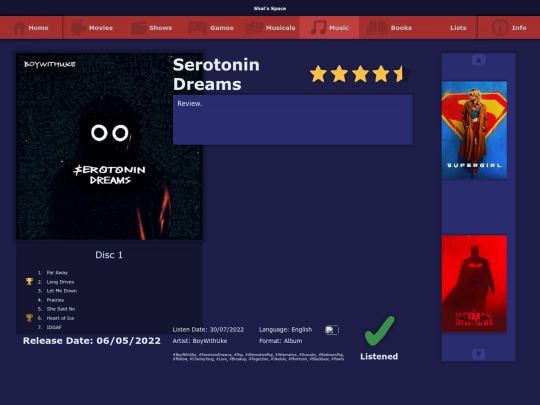Screen dimensions: 540x405
Task: Open Games section via gamepad icon
Action: pyautogui.click(x=197, y=28)
